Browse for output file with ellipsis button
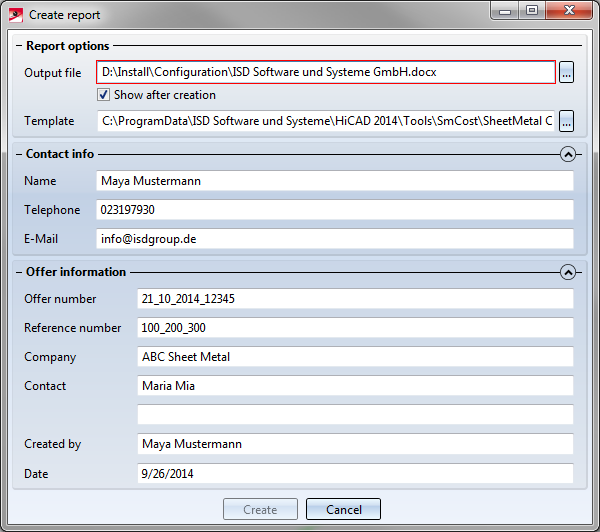600x532 pixels. (566, 72)
